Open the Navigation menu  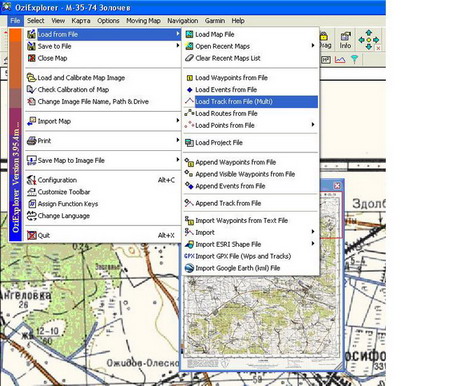tap(183, 21)
